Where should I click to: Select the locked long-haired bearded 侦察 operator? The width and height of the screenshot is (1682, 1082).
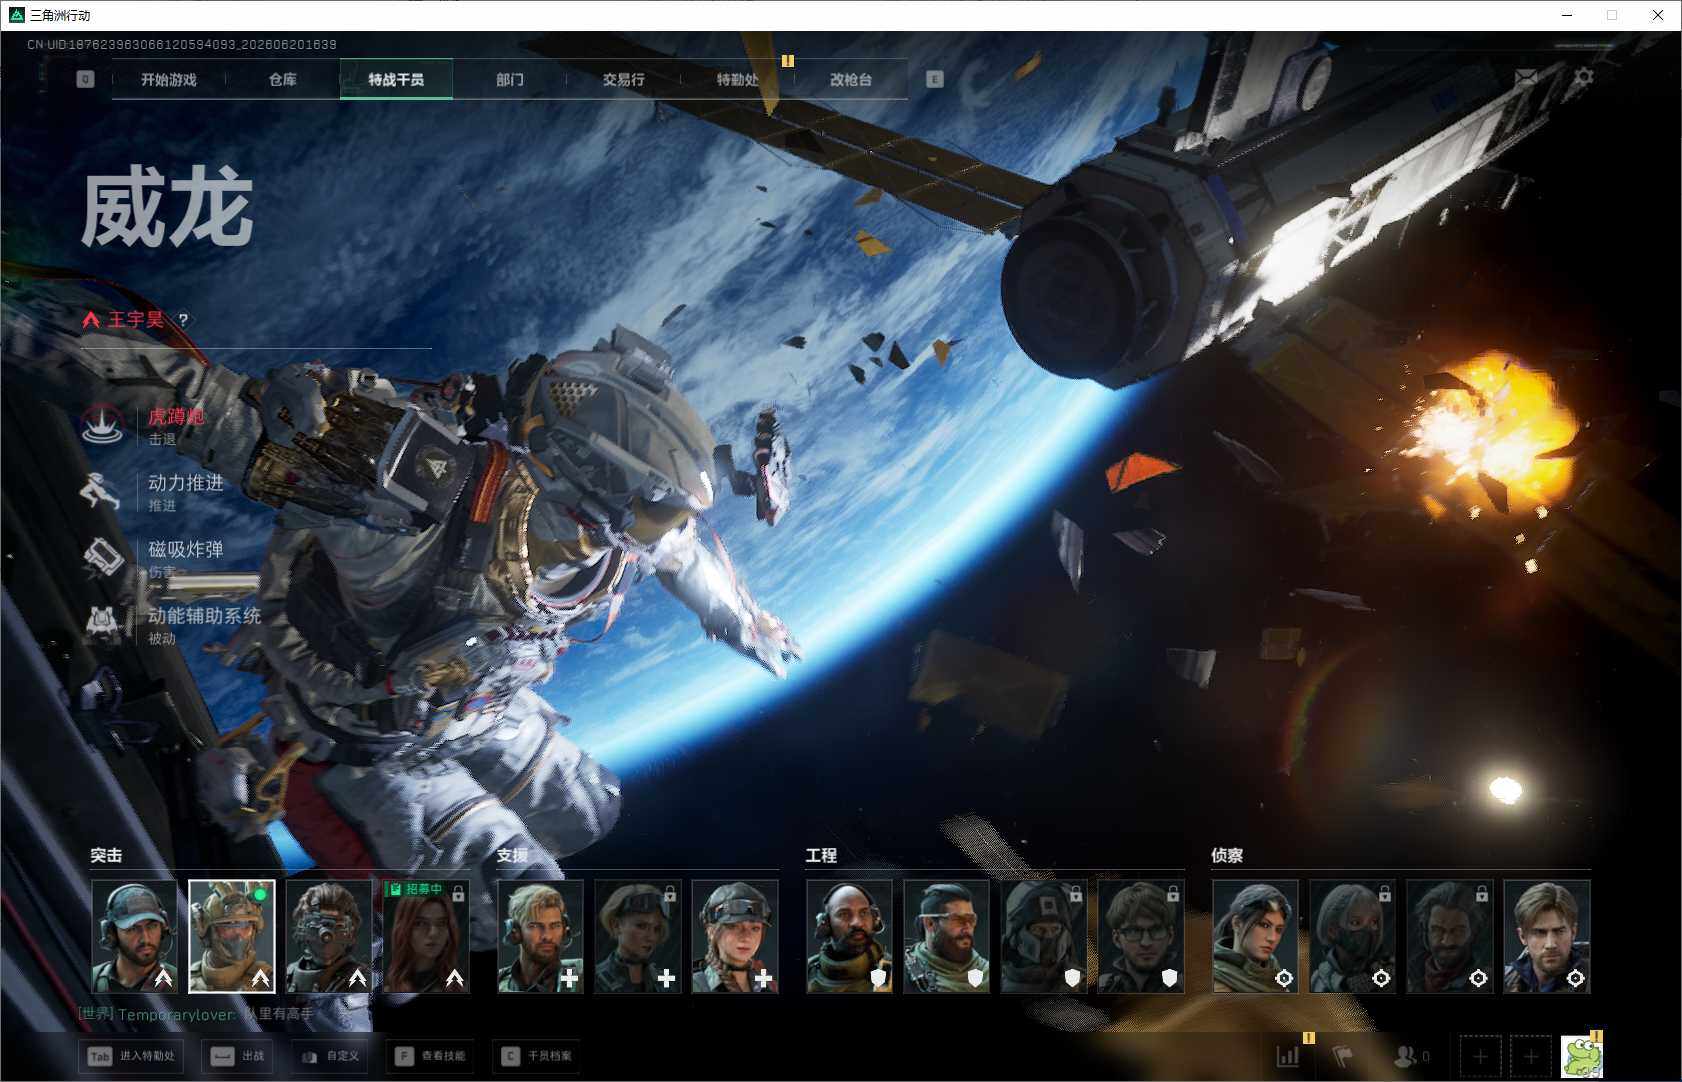click(1450, 937)
